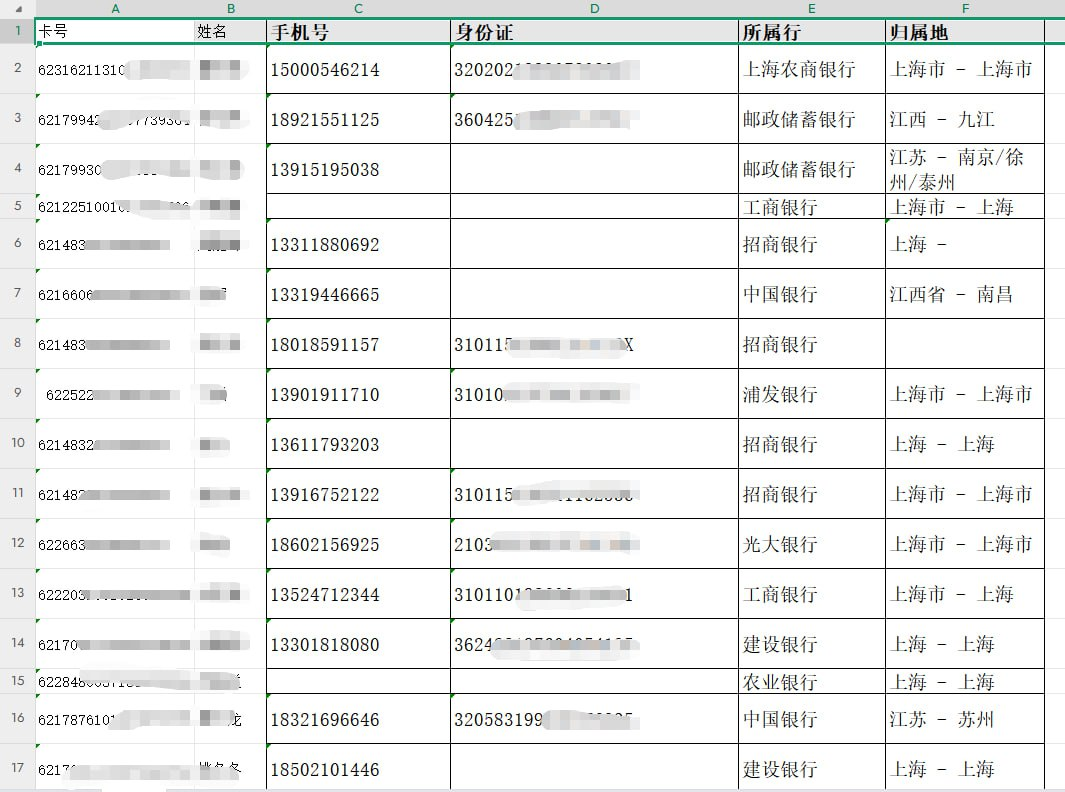This screenshot has width=1065, height=792.
Task: Select the column C header
Action: coord(358,8)
